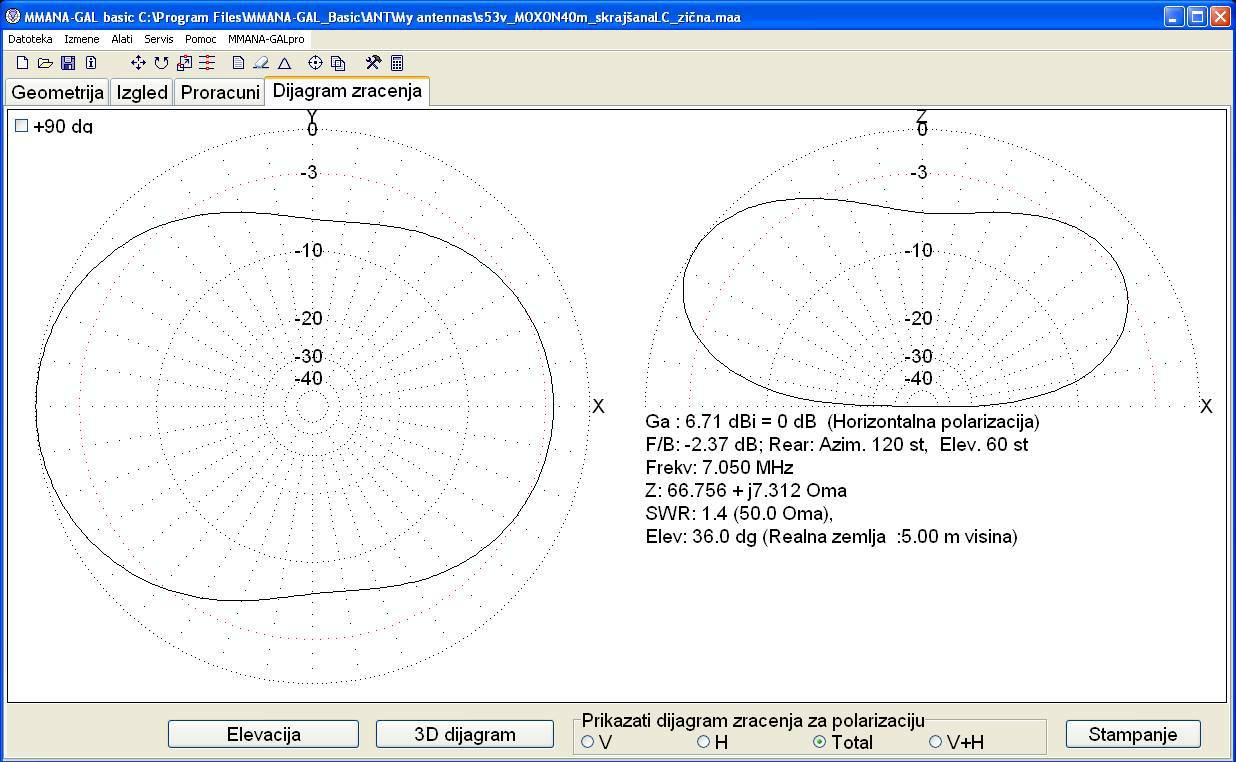1236x762 pixels.
Task: Click the triangle toolbar icon
Action: pyautogui.click(x=284, y=63)
